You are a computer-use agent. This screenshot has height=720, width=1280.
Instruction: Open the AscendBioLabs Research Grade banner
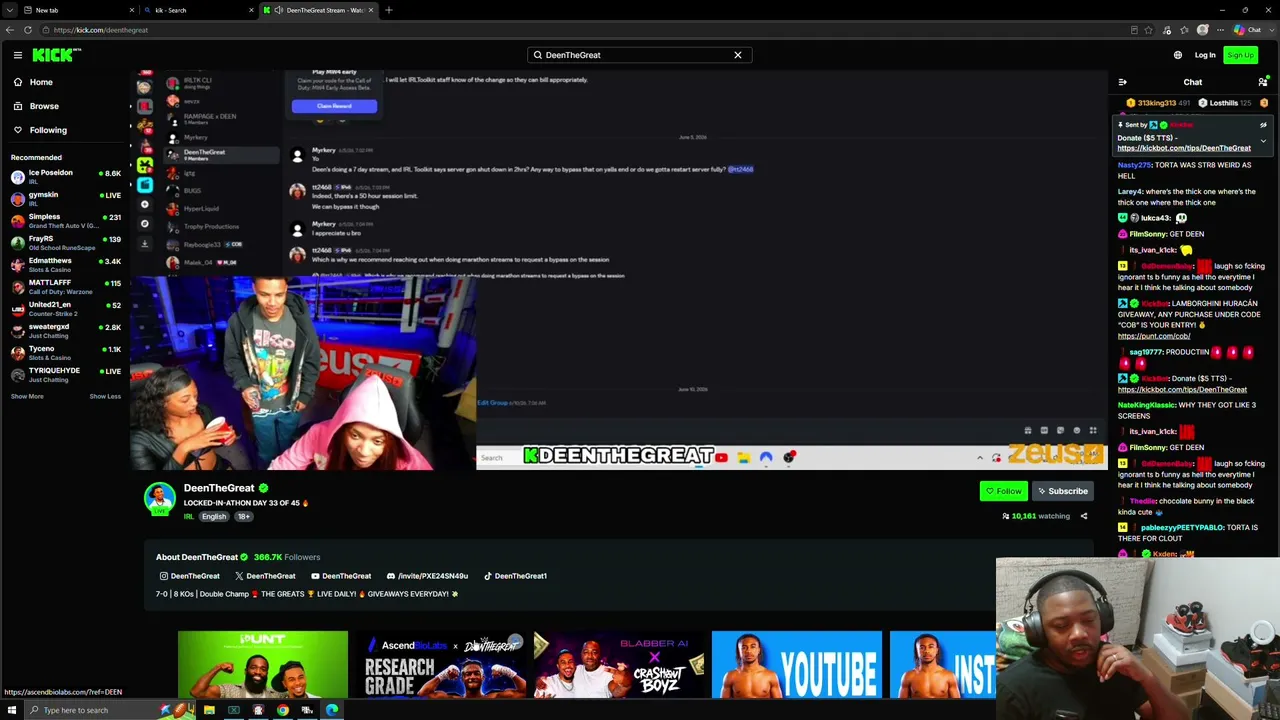(x=441, y=664)
